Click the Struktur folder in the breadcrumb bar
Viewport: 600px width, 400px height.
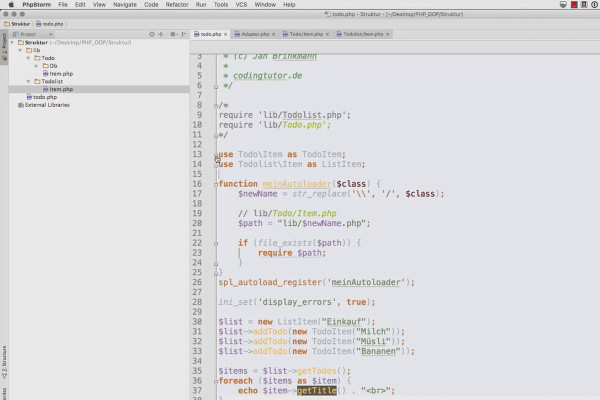pos(17,24)
